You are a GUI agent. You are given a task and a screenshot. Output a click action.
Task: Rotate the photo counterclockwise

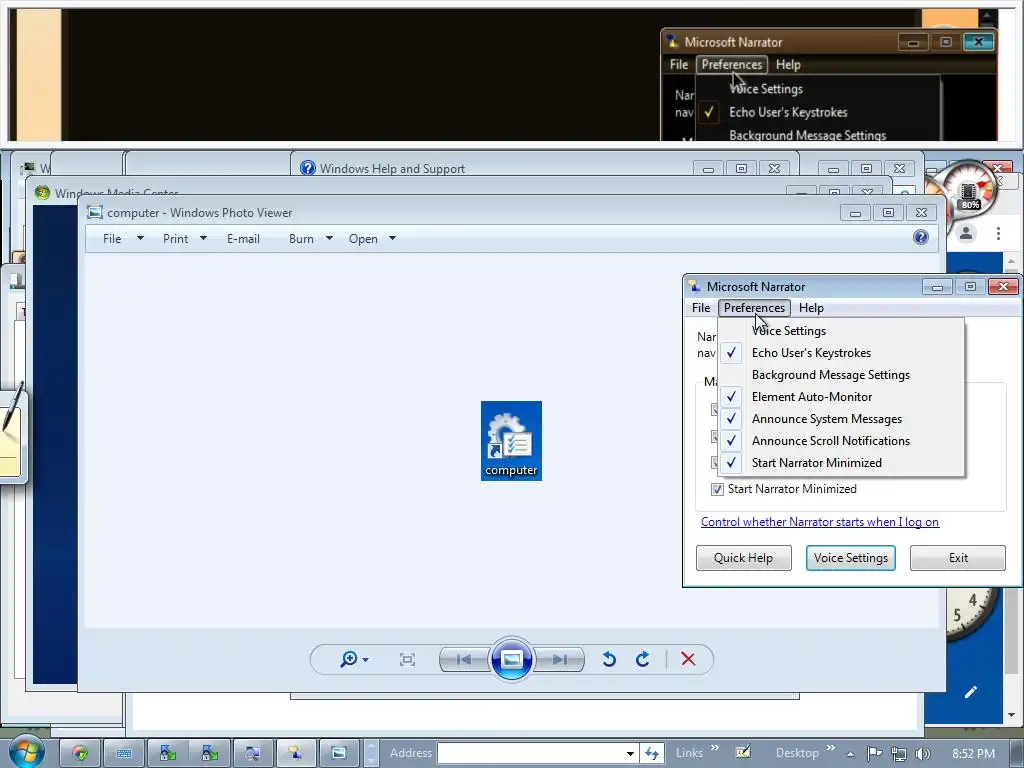pos(609,660)
